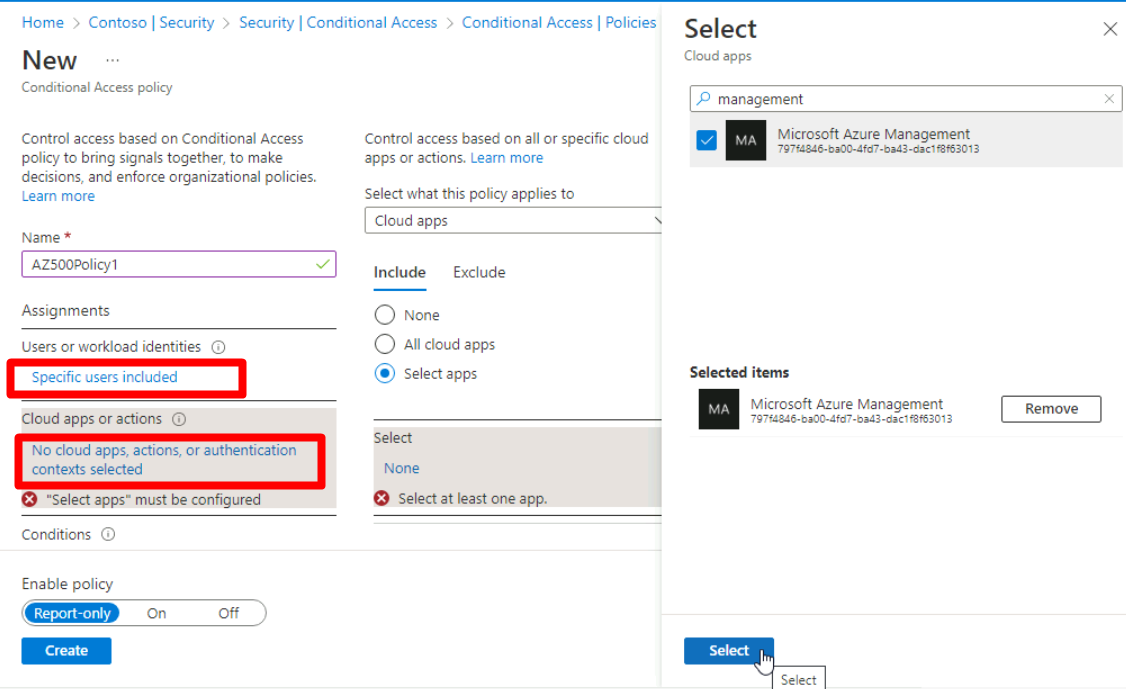Remove Microsoft Azure Management from selected items
This screenshot has width=1126, height=689.
coord(1051,409)
